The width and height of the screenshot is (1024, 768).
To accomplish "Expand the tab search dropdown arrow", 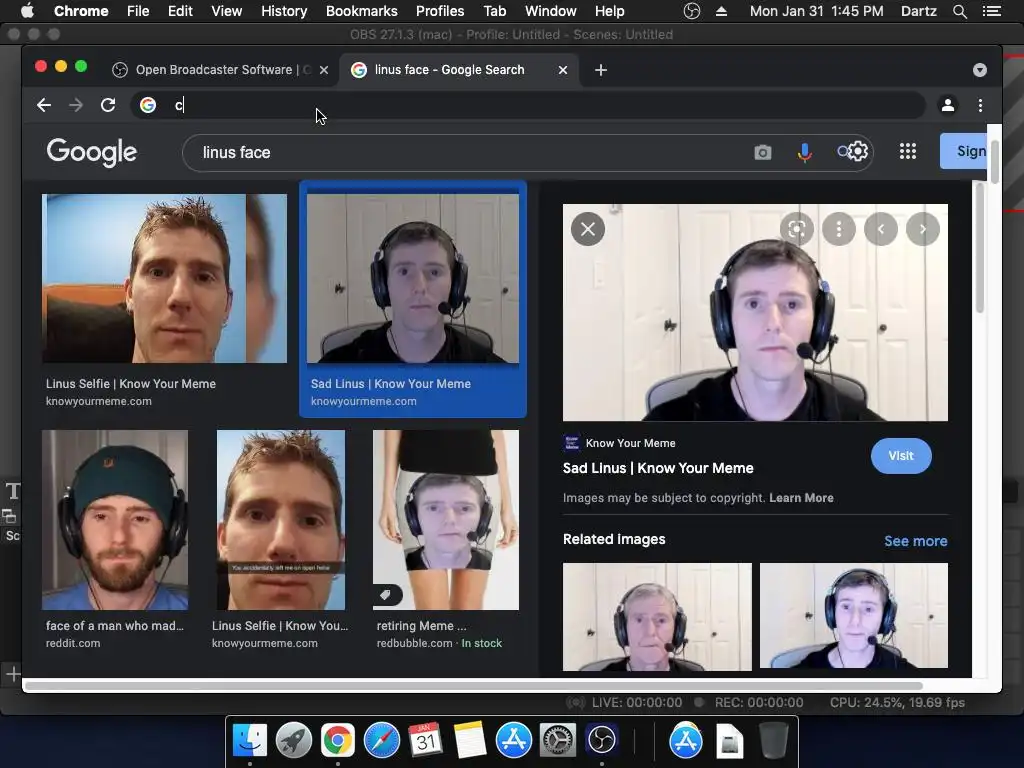I will (980, 70).
